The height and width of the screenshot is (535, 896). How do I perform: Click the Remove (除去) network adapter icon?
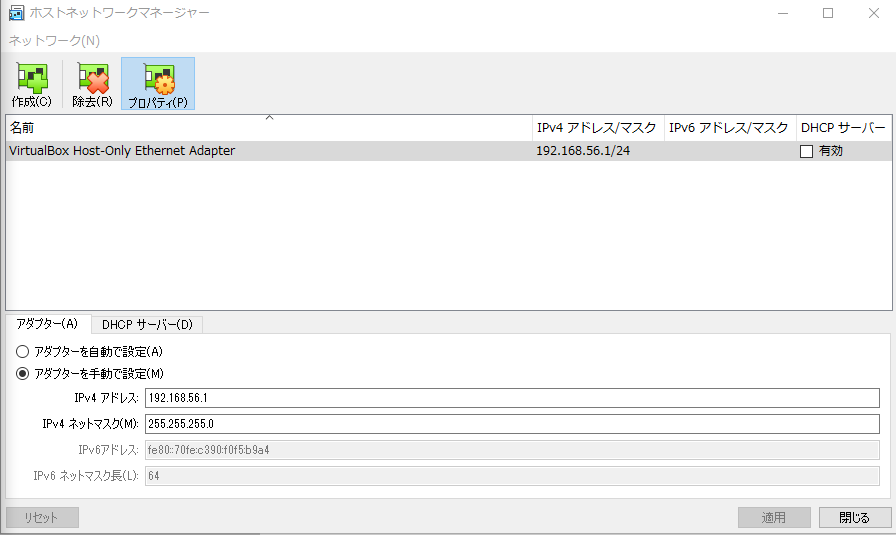93,84
